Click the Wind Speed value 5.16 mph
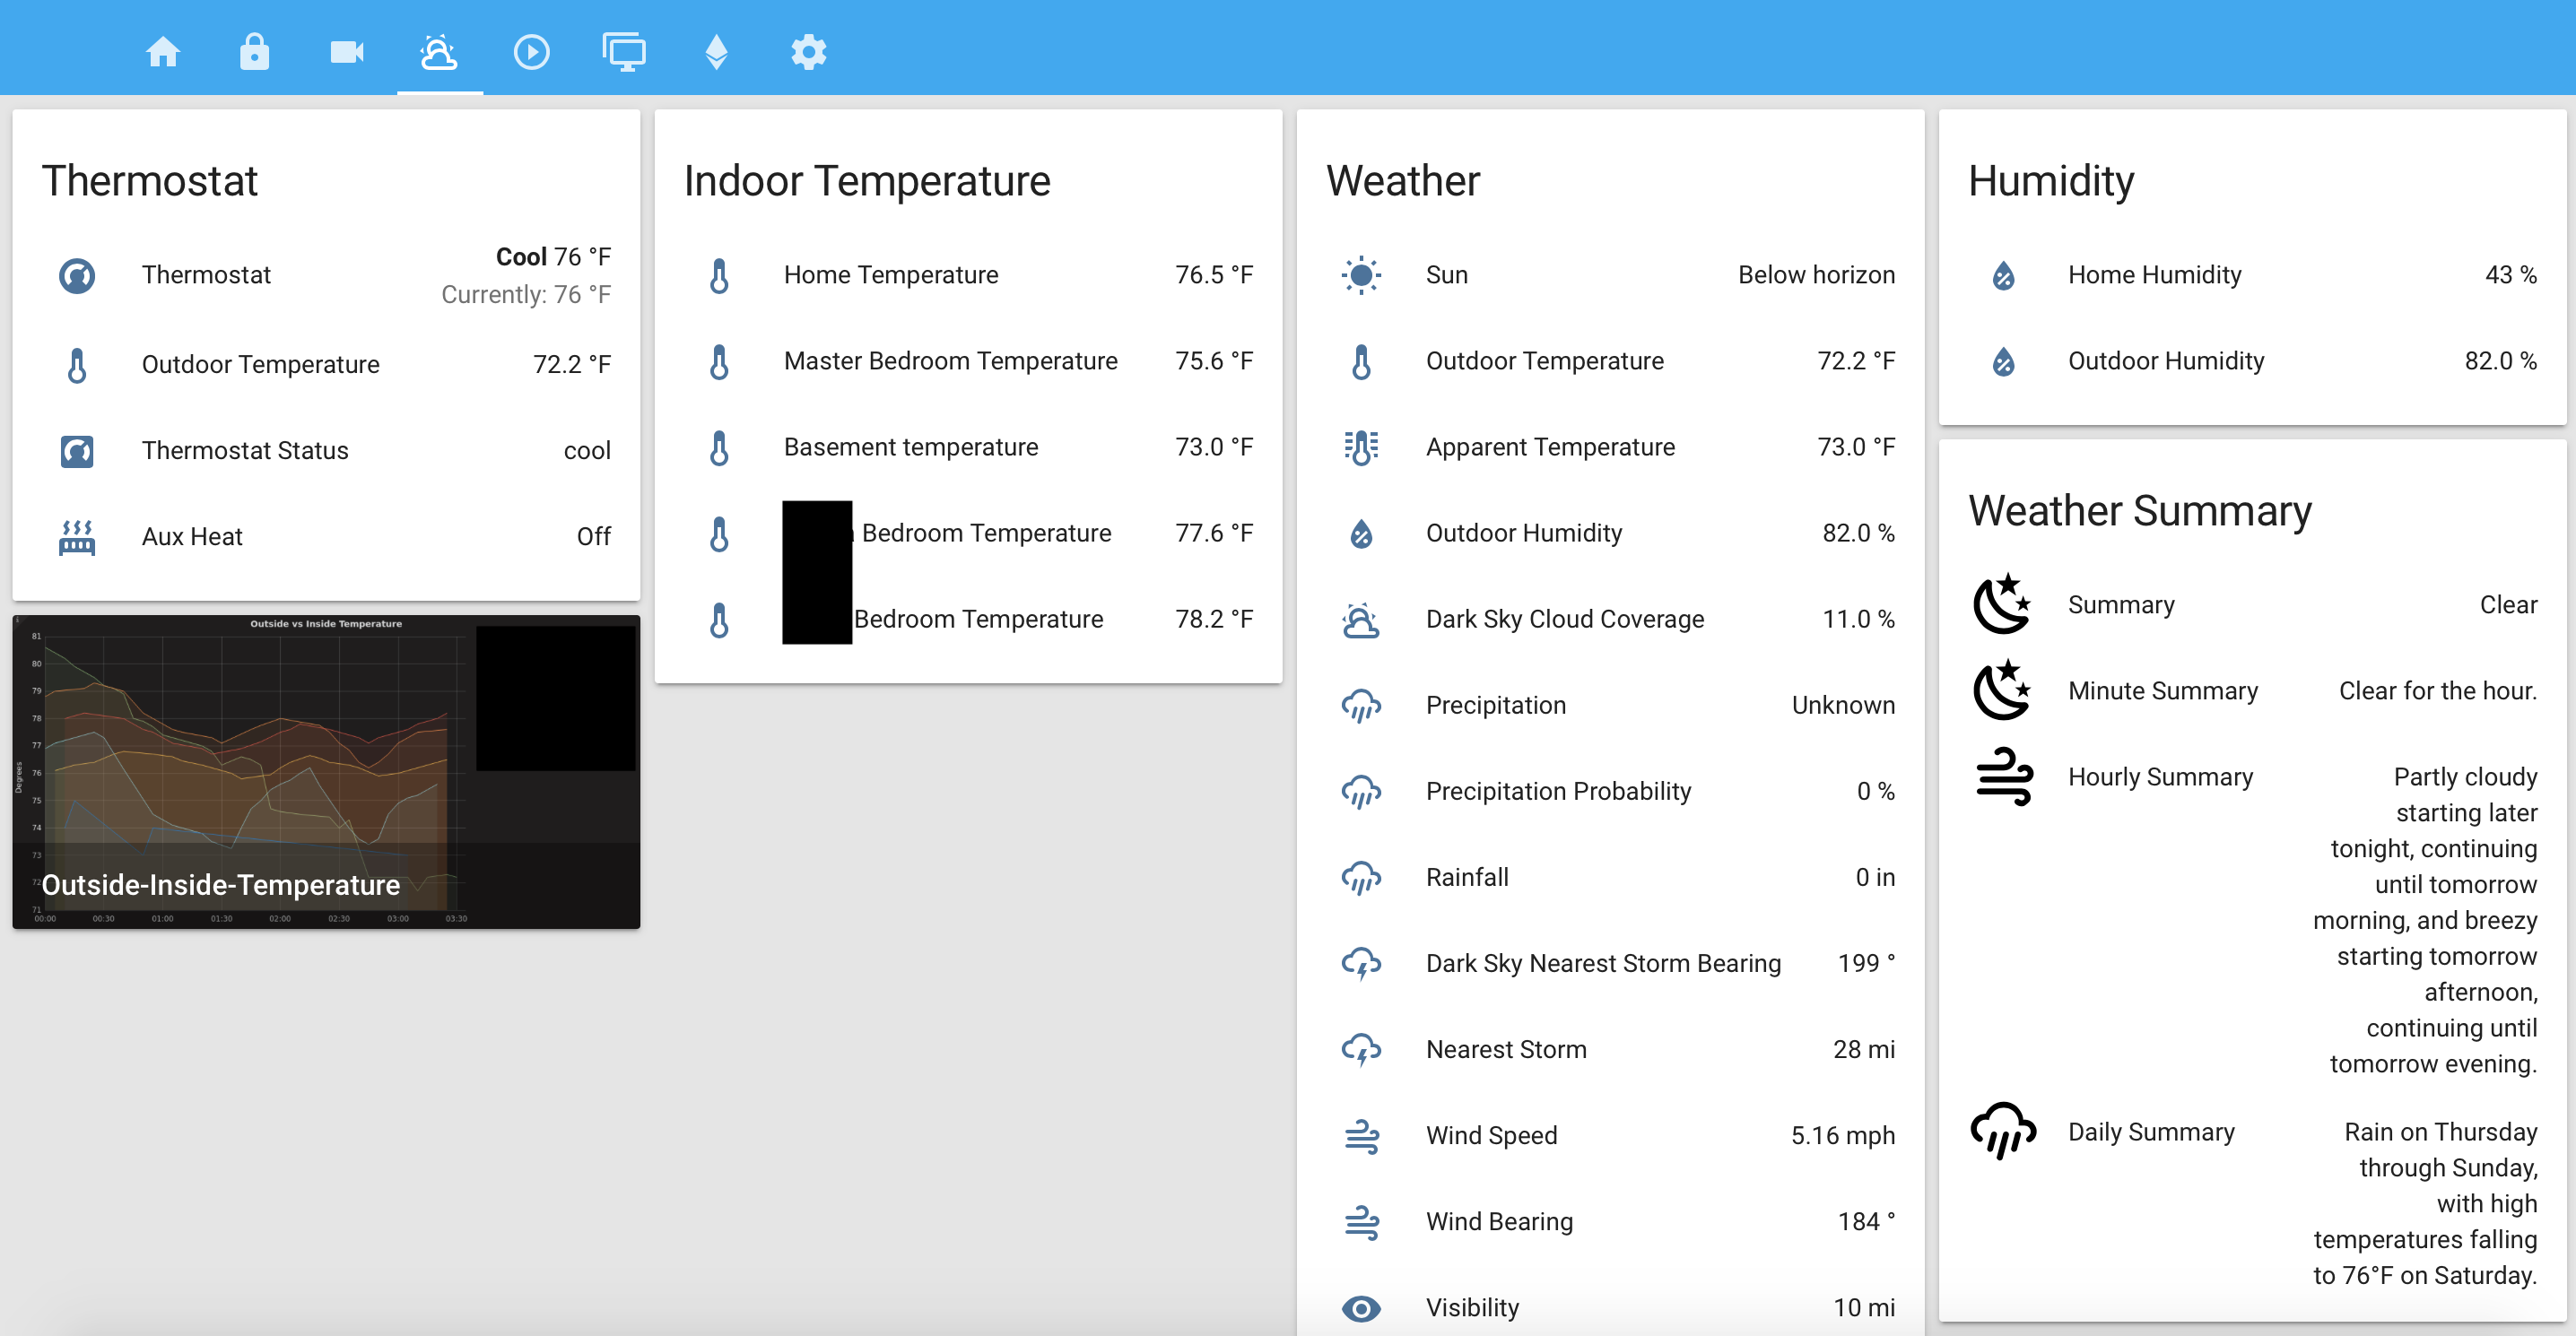 (x=1842, y=1135)
